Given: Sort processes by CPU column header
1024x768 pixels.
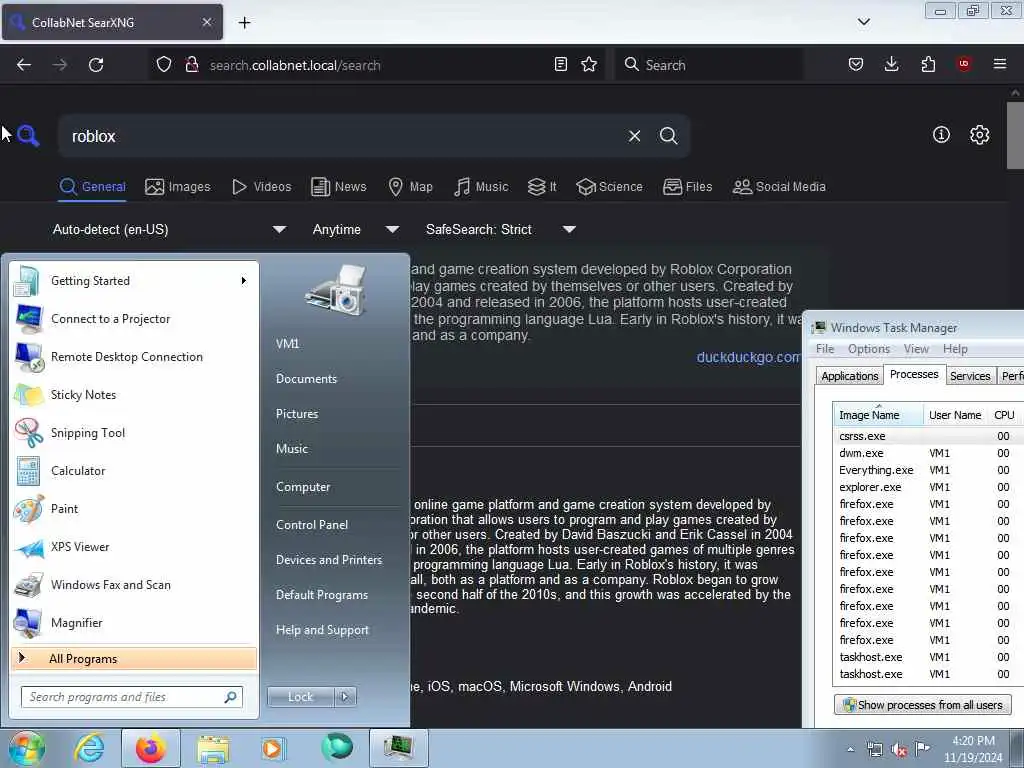Looking at the screenshot, I should [1004, 415].
